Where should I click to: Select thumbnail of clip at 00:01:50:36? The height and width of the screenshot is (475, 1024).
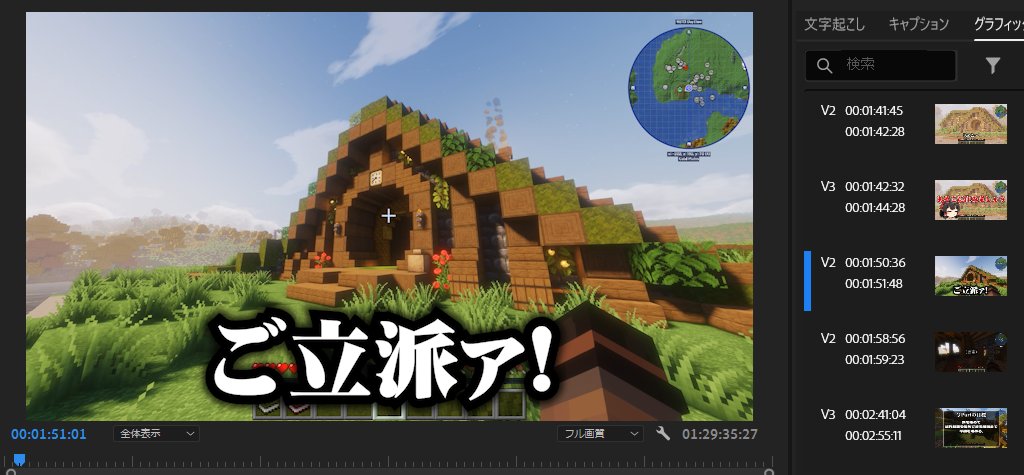(970, 276)
